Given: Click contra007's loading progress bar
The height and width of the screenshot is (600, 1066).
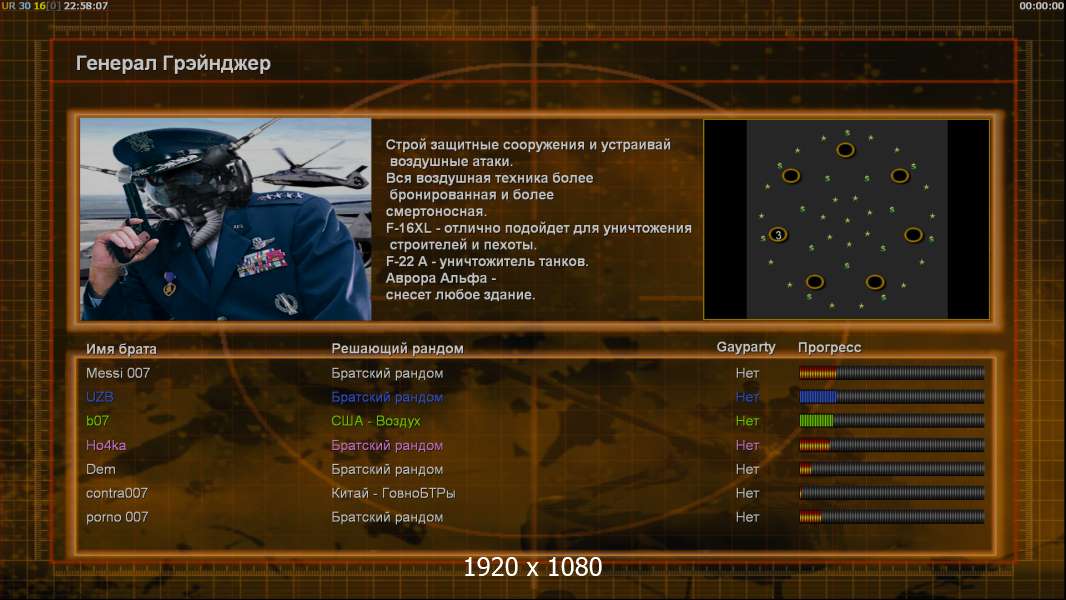Looking at the screenshot, I should (x=892, y=493).
